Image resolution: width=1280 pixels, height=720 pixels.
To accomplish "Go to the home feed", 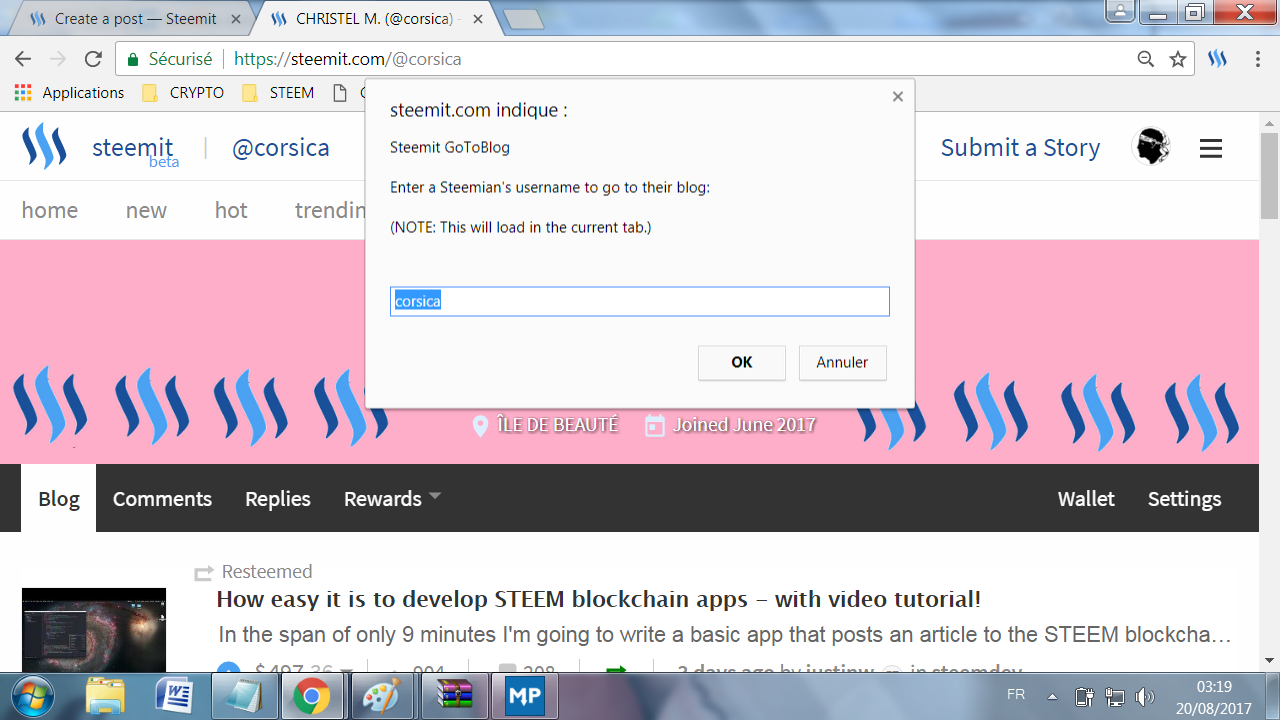I will pyautogui.click(x=50, y=210).
